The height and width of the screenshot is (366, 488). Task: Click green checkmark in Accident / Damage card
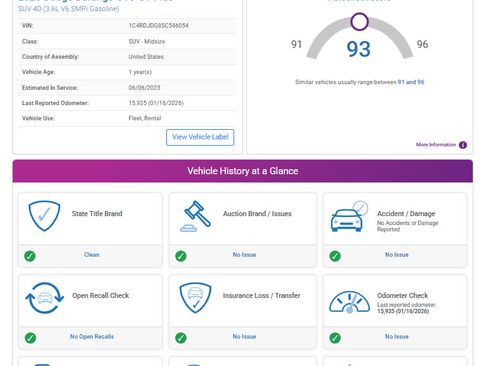335,256
